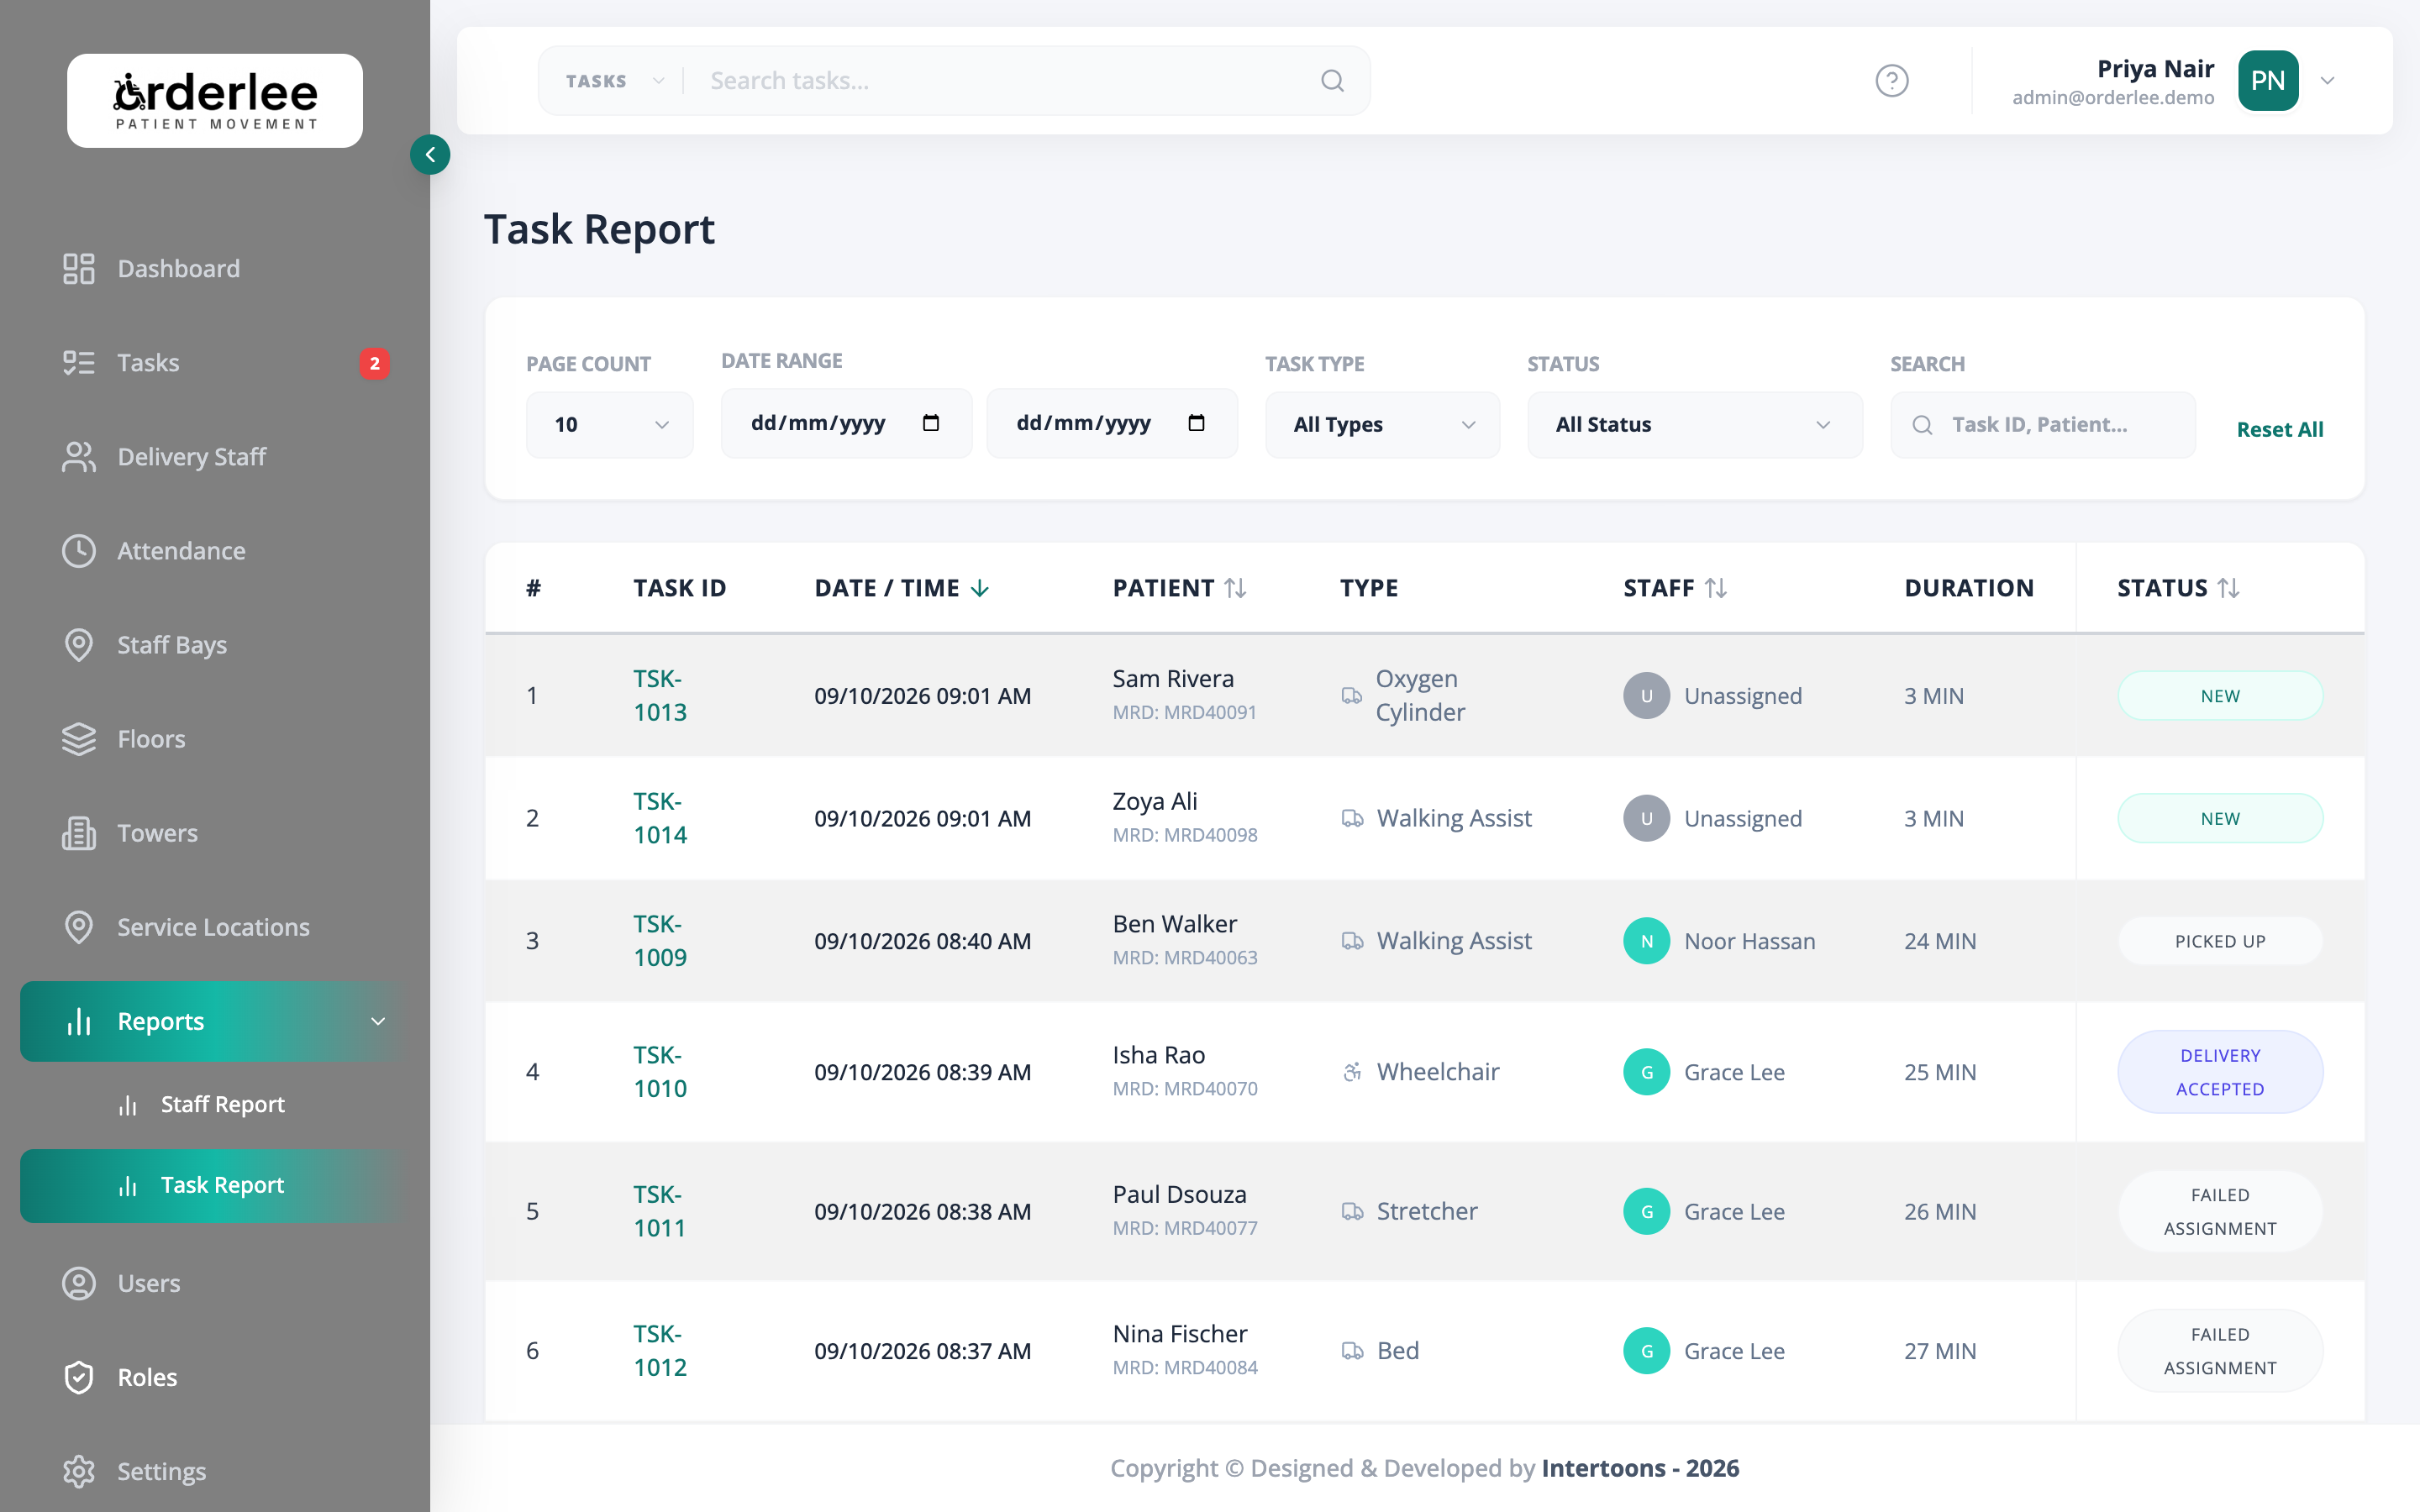
Task: Open task TSK-1013 link
Action: 660,695
